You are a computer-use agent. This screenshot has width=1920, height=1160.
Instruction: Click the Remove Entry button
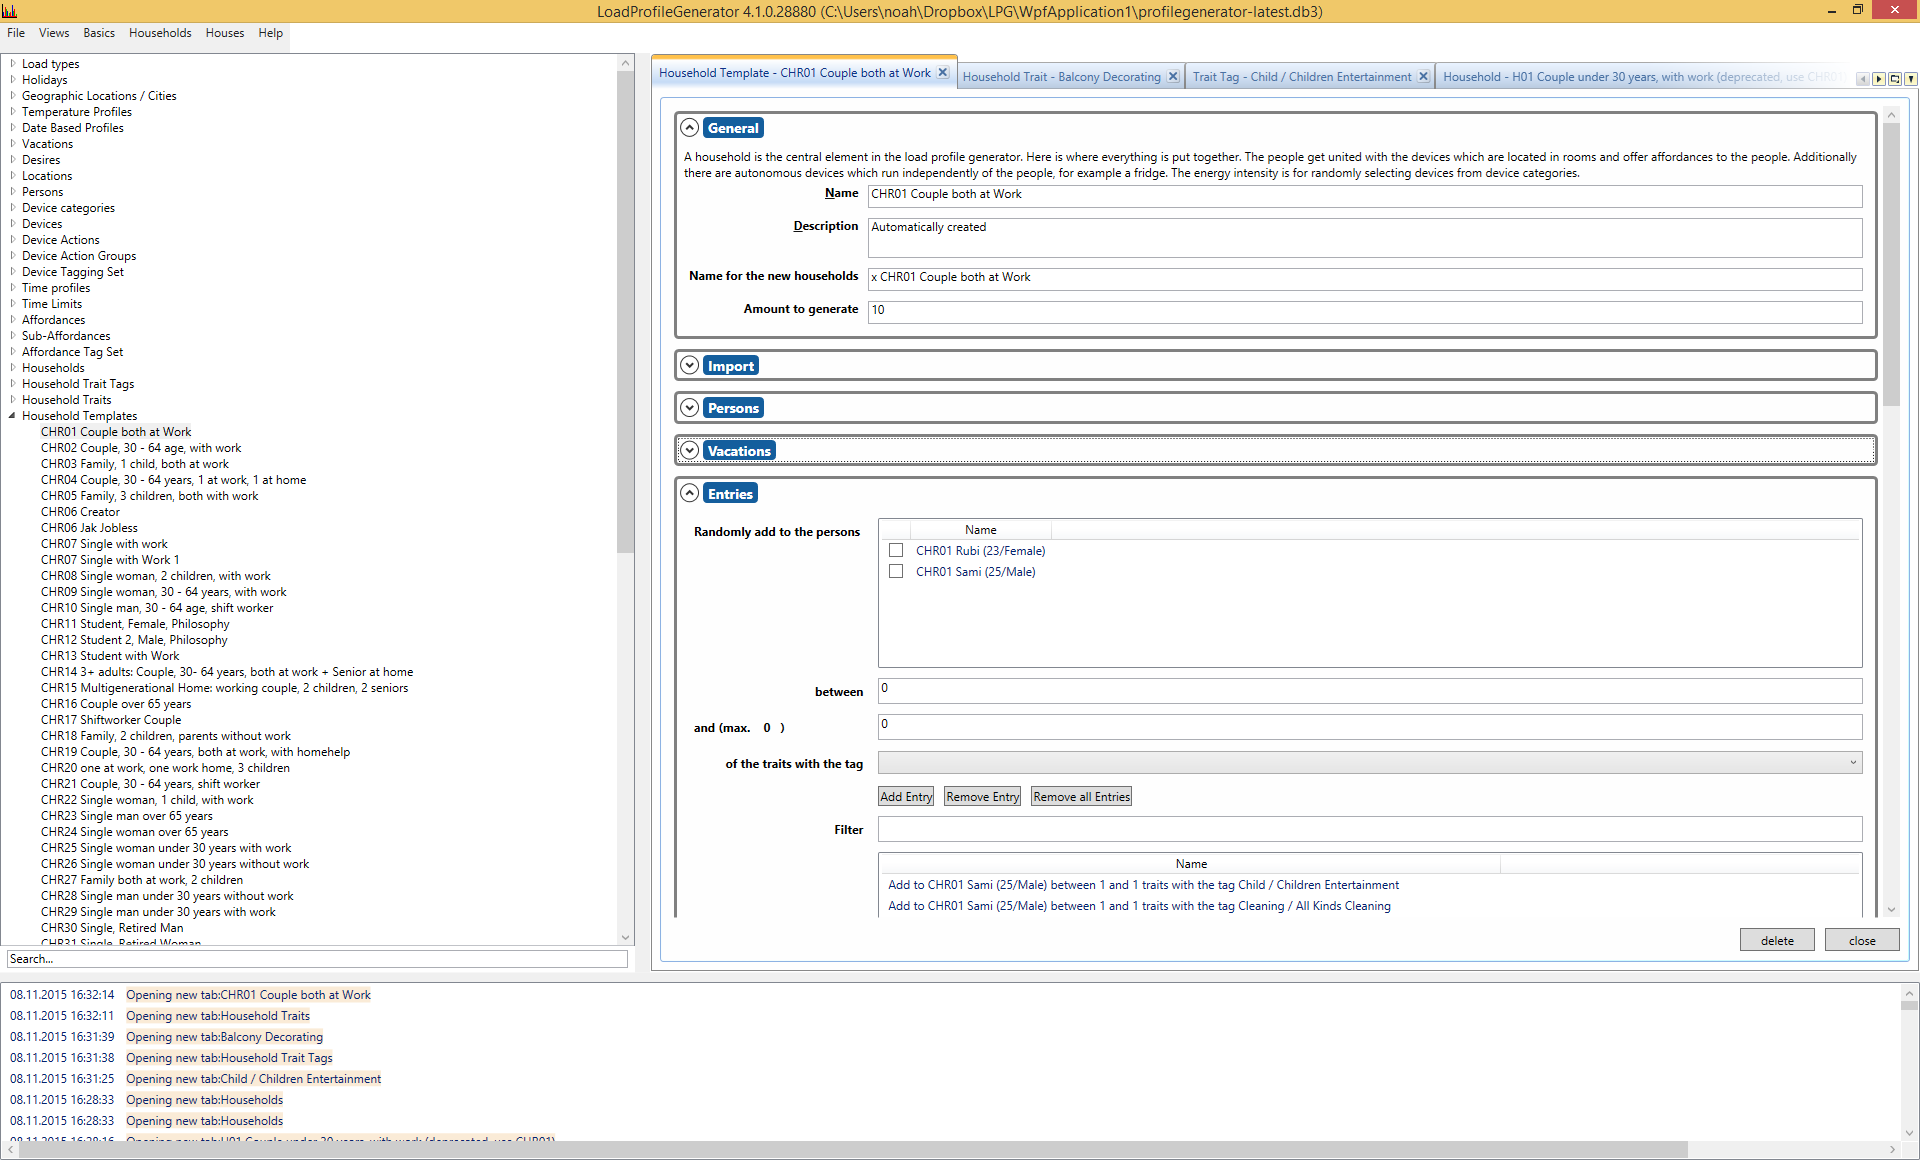click(982, 797)
